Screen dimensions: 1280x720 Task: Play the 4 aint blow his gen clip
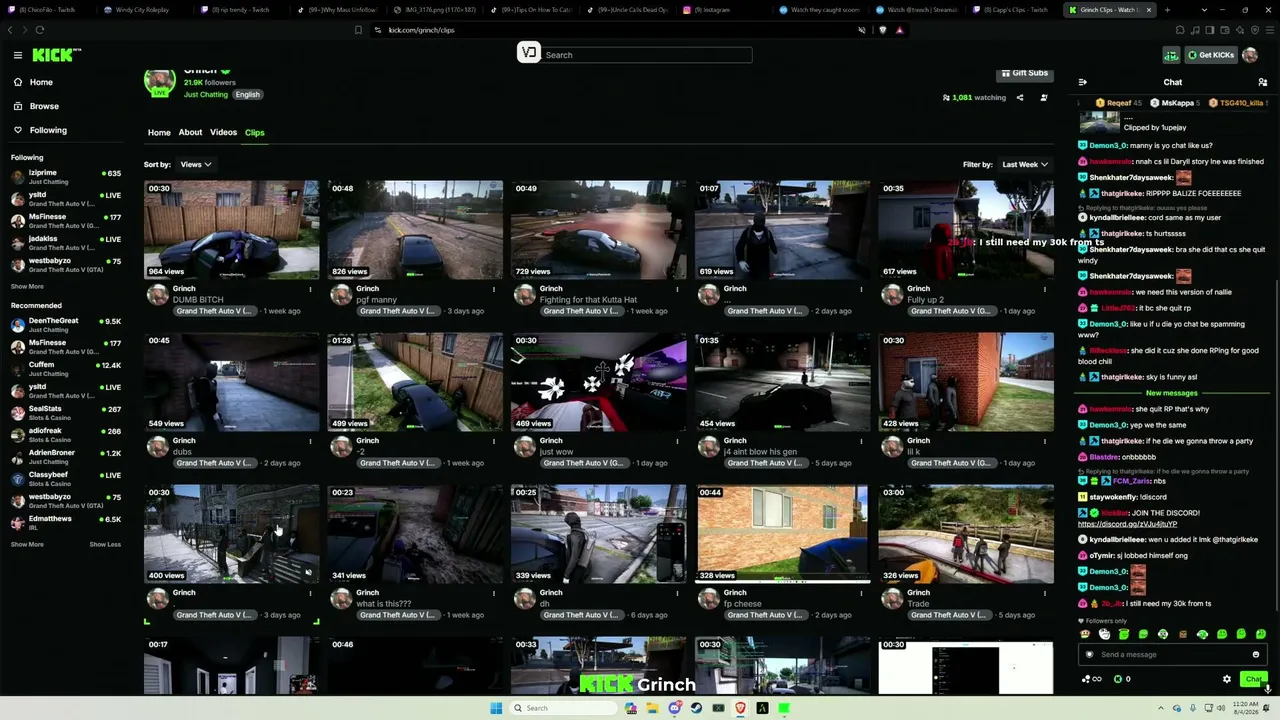[x=782, y=382]
